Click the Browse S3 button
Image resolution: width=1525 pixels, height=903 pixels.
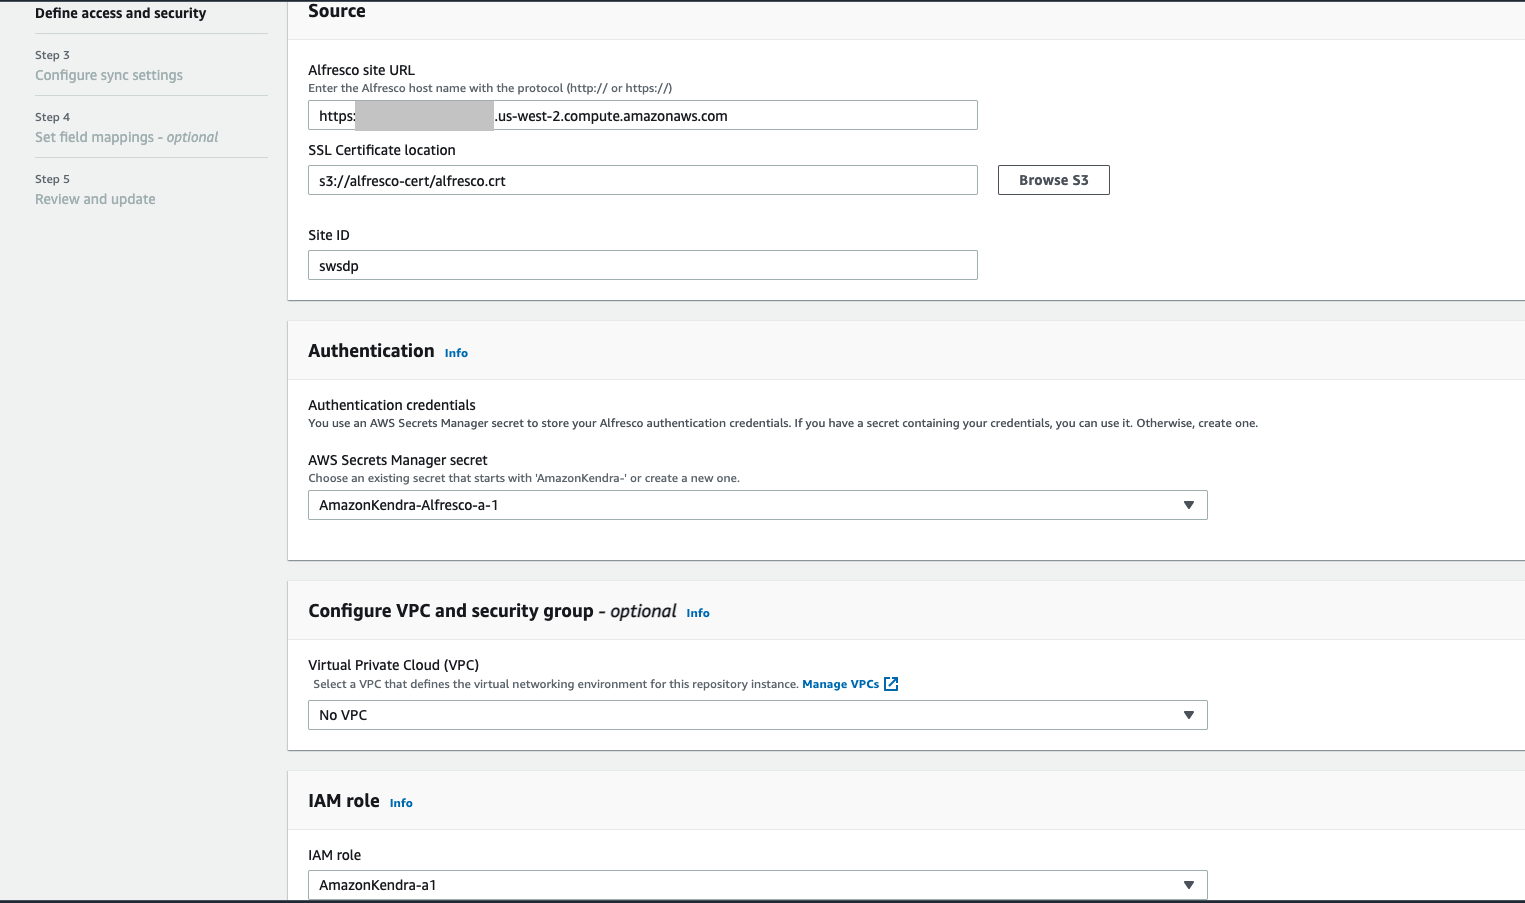1053,180
